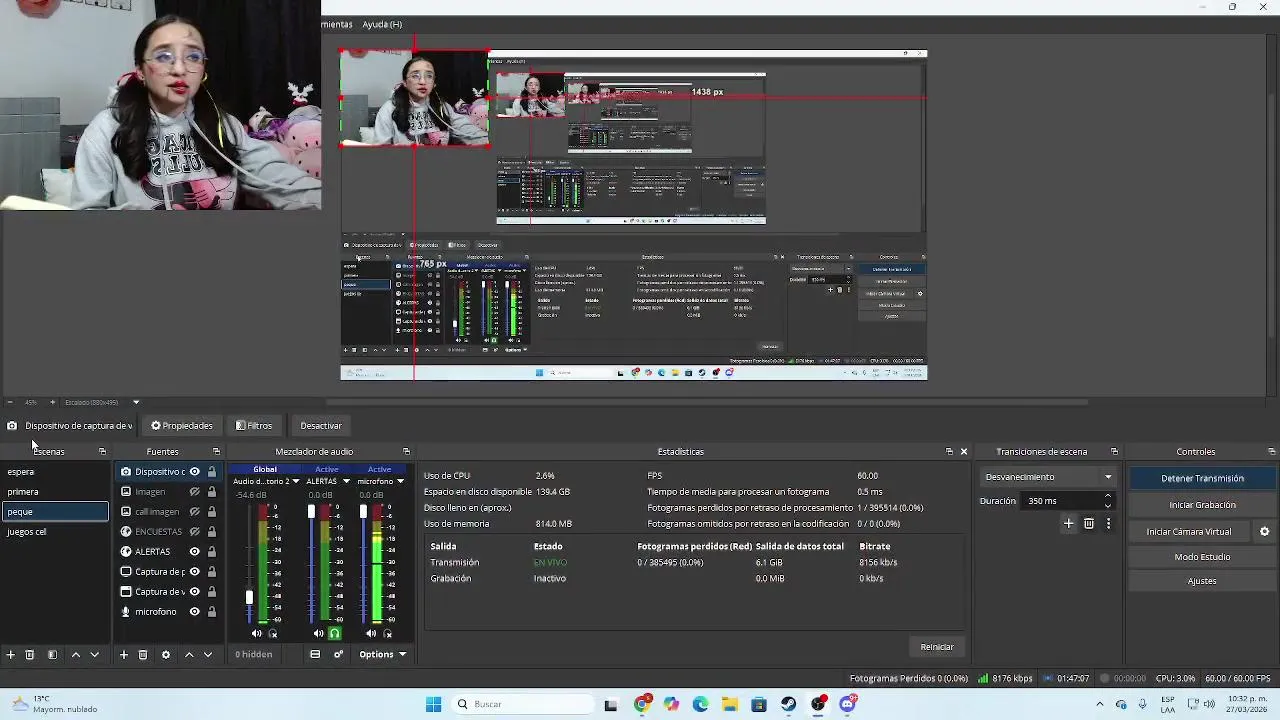Delete scene transition with trash icon
This screenshot has width=1280, height=720.
point(1089,523)
